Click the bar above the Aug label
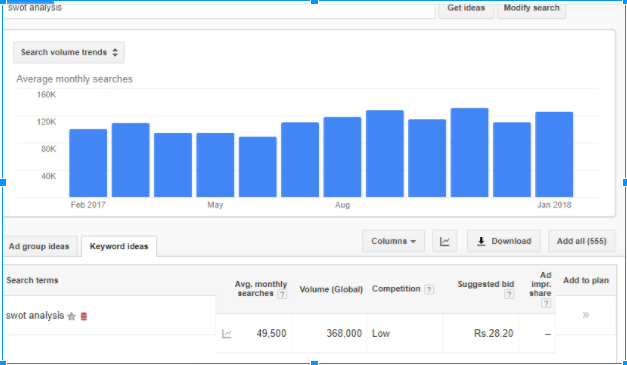 pyautogui.click(x=342, y=157)
